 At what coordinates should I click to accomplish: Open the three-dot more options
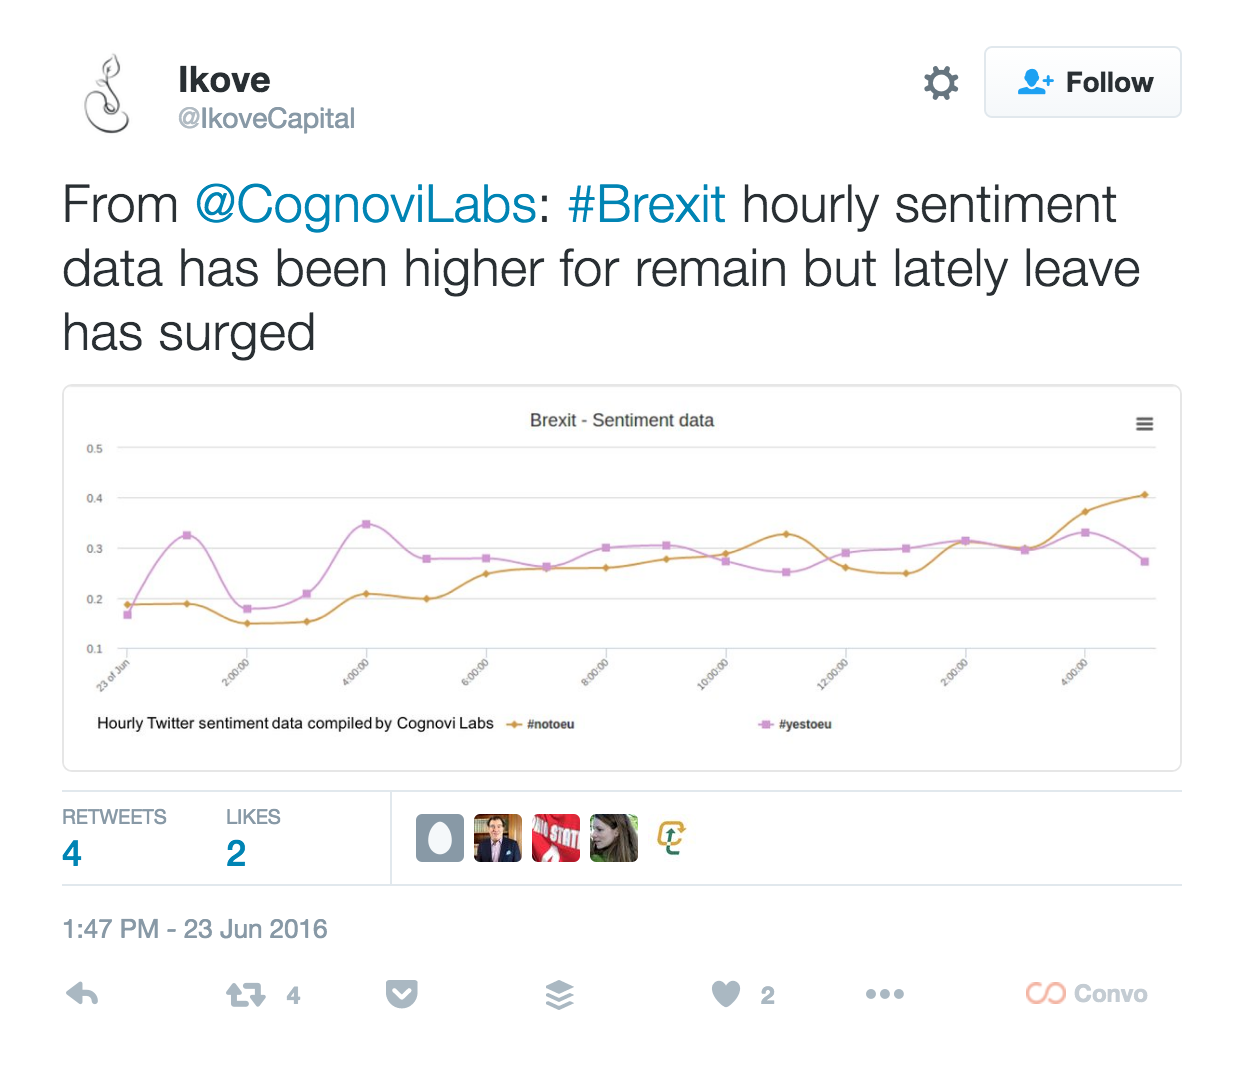(x=884, y=994)
